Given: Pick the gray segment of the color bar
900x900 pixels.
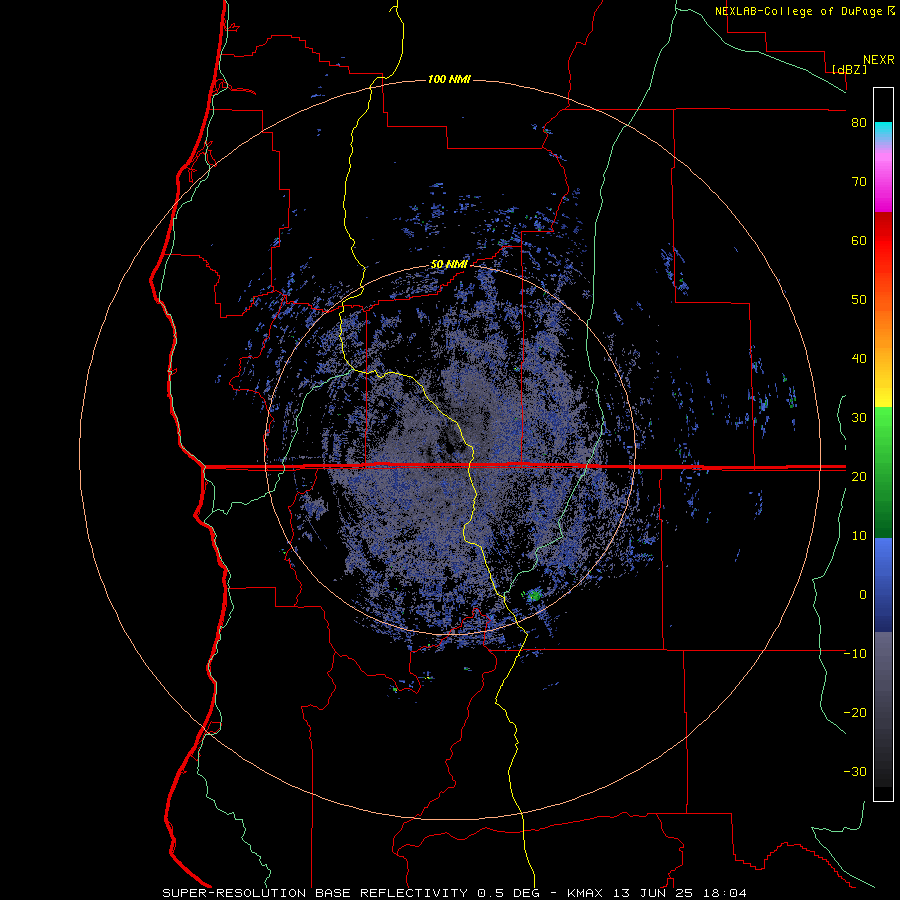Looking at the screenshot, I should [x=883, y=709].
